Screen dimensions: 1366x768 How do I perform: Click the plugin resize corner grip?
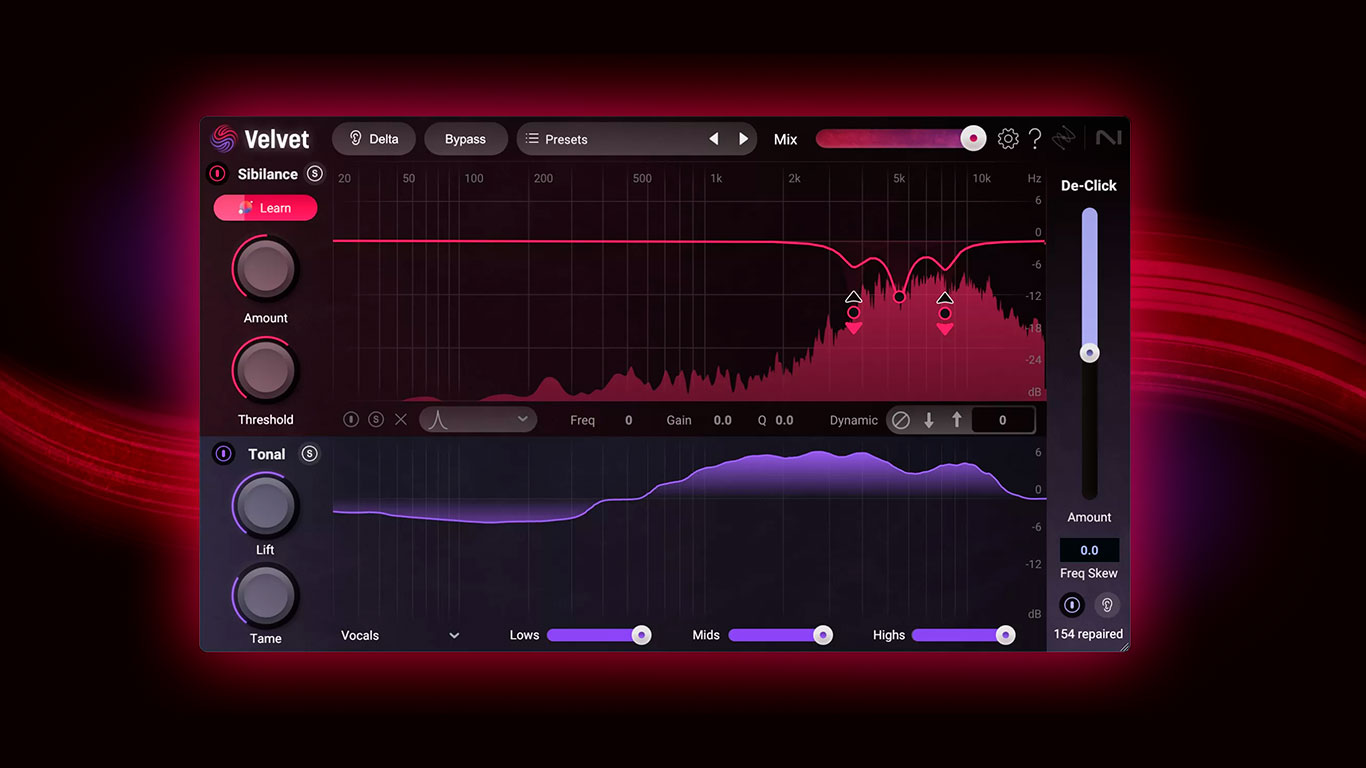(1124, 646)
